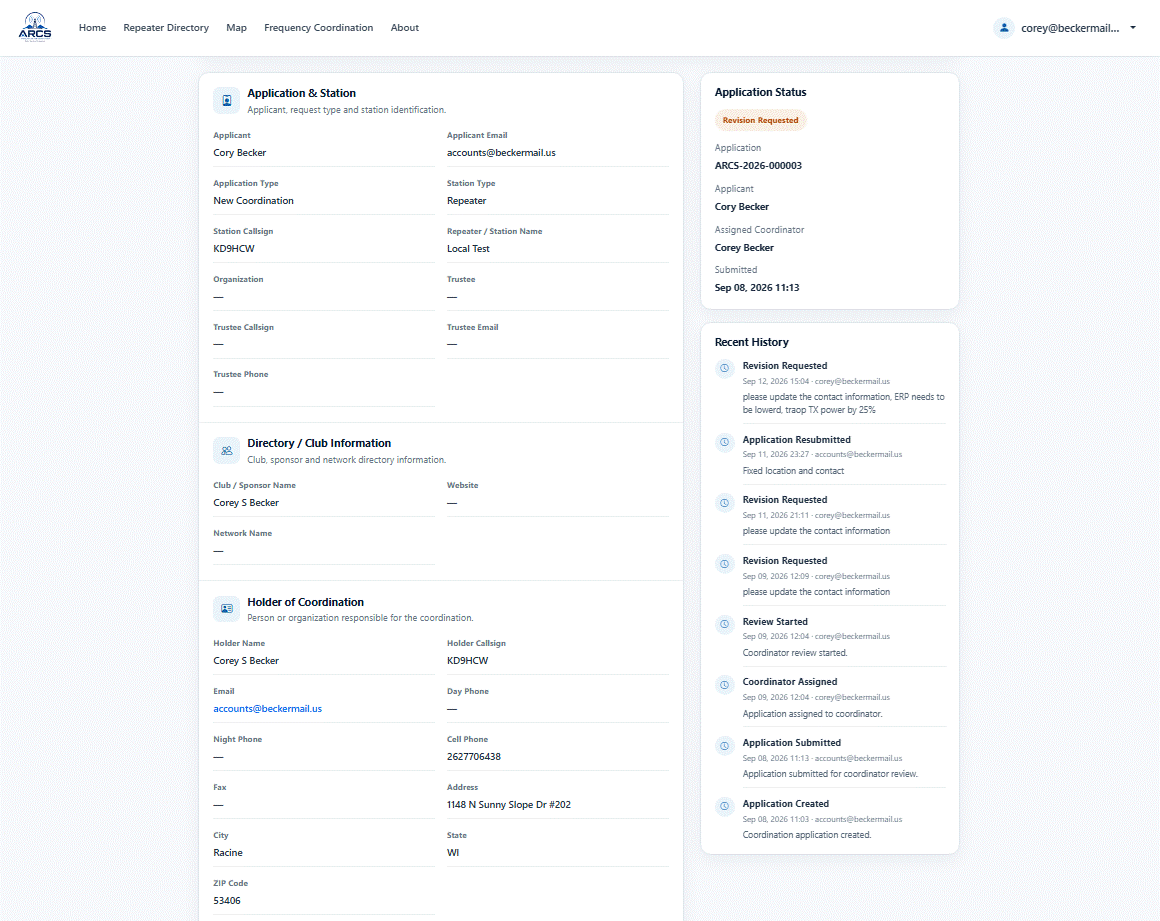1160x921 pixels.
Task: Click the Application & Station section icon
Action: tap(226, 101)
